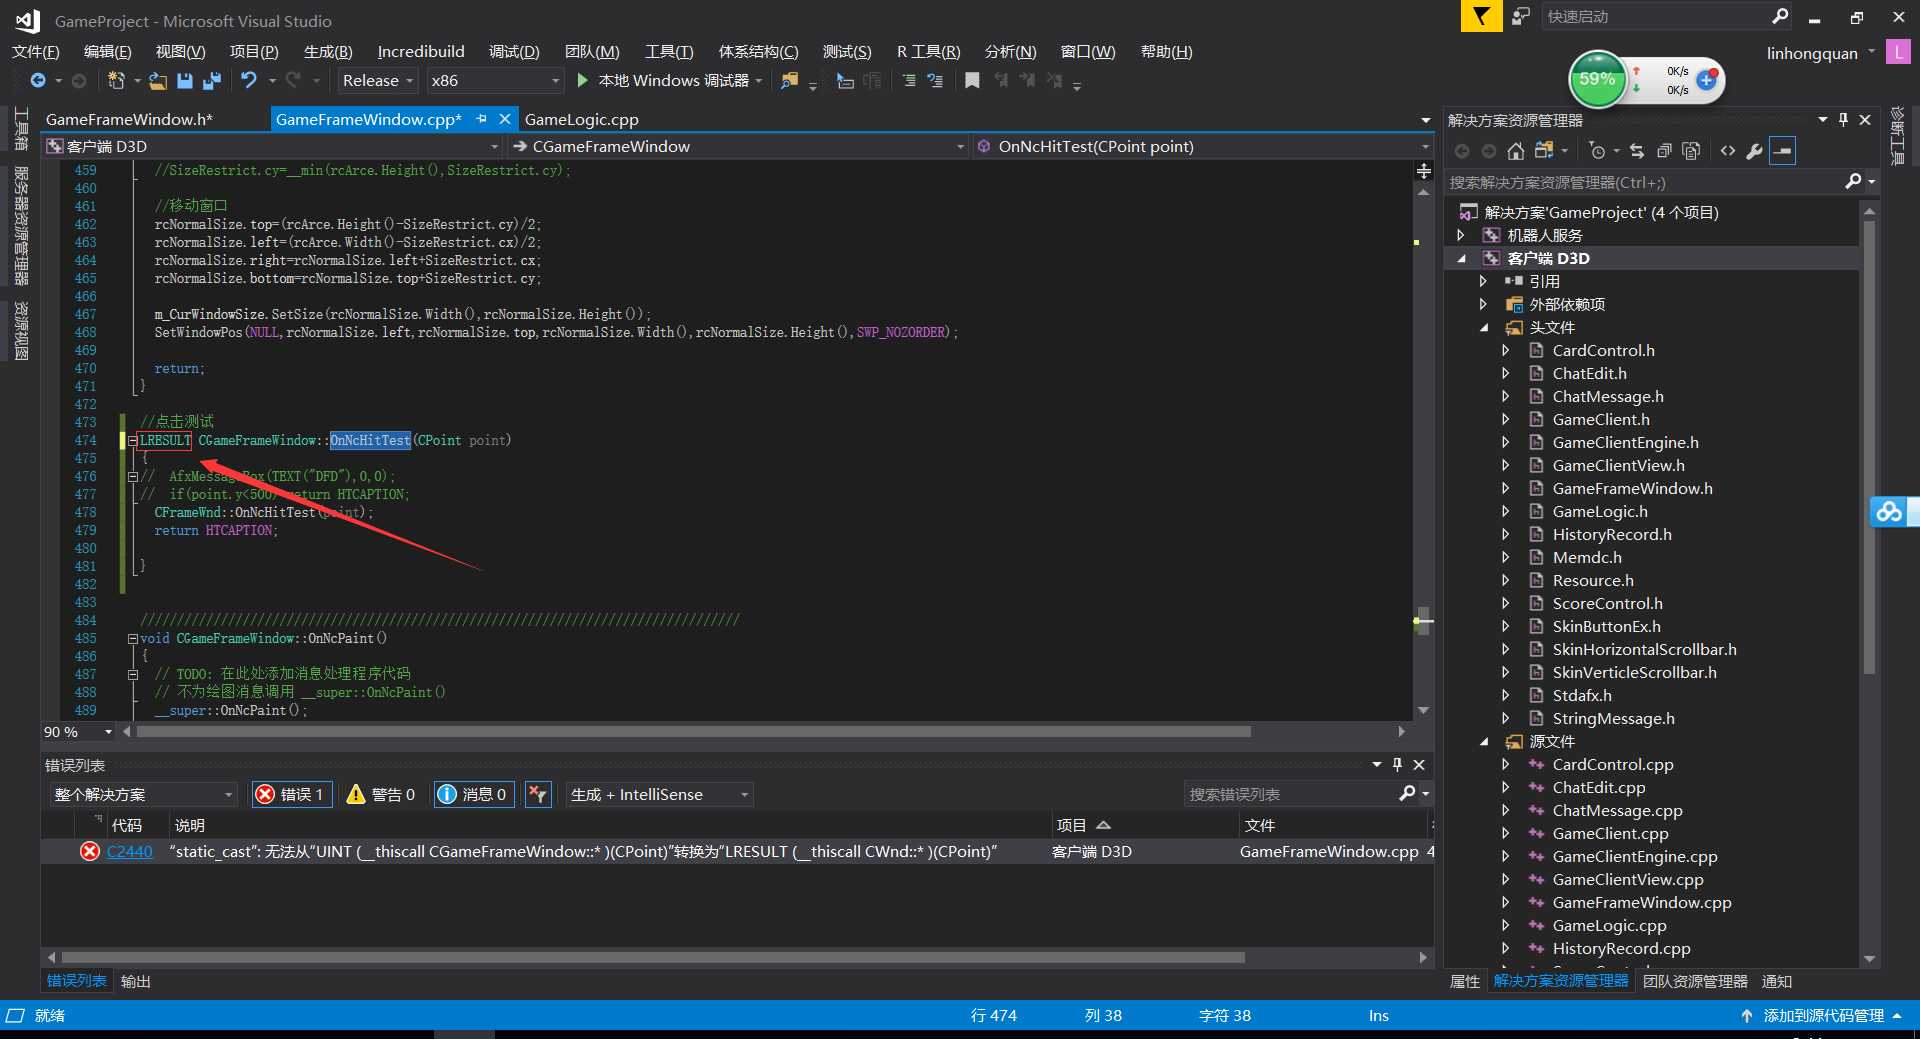The height and width of the screenshot is (1039, 1920).
Task: Click the notifications flag icon in title bar
Action: pos(1481,16)
